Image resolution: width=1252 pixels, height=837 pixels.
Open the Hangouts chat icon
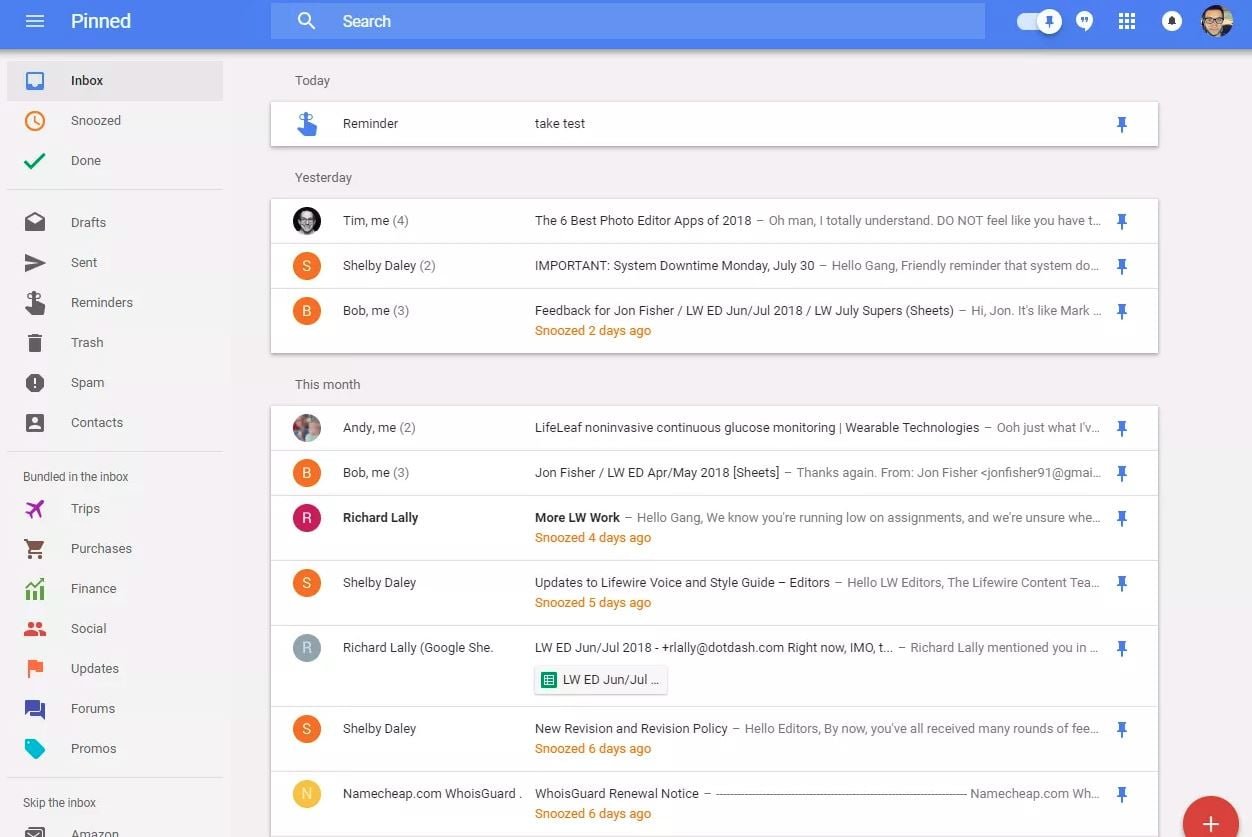tap(1085, 21)
